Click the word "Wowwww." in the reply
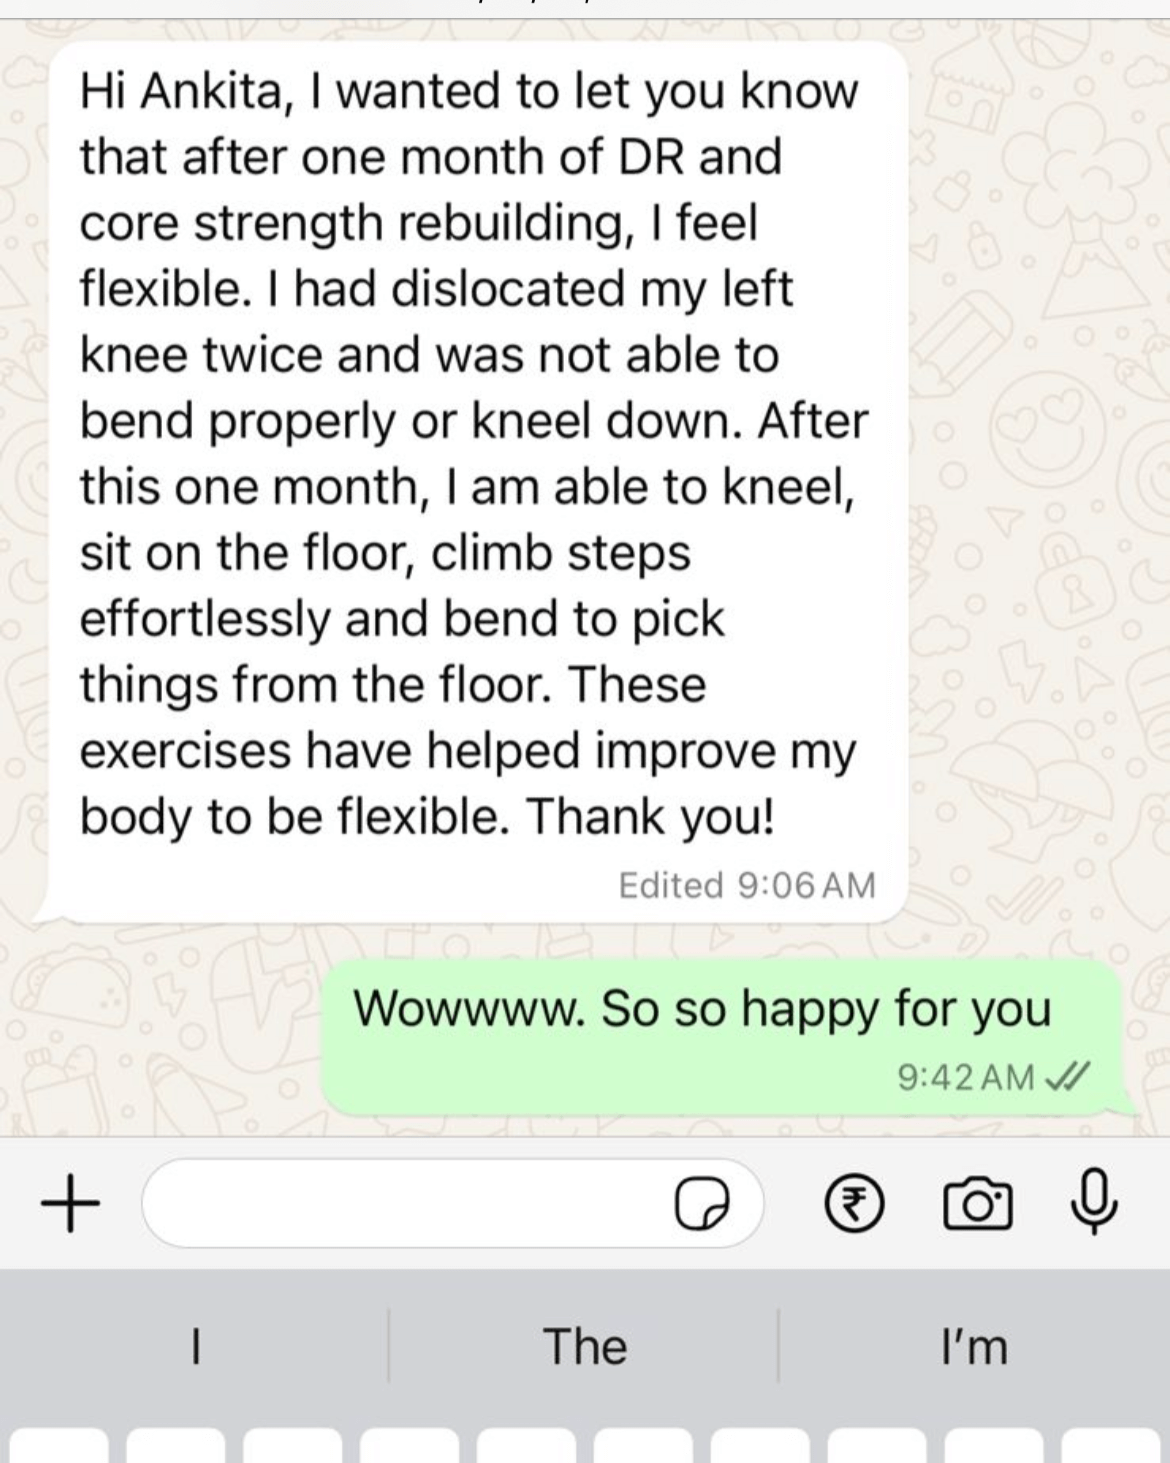Viewport: 1170px width, 1463px height. pos(468,1008)
